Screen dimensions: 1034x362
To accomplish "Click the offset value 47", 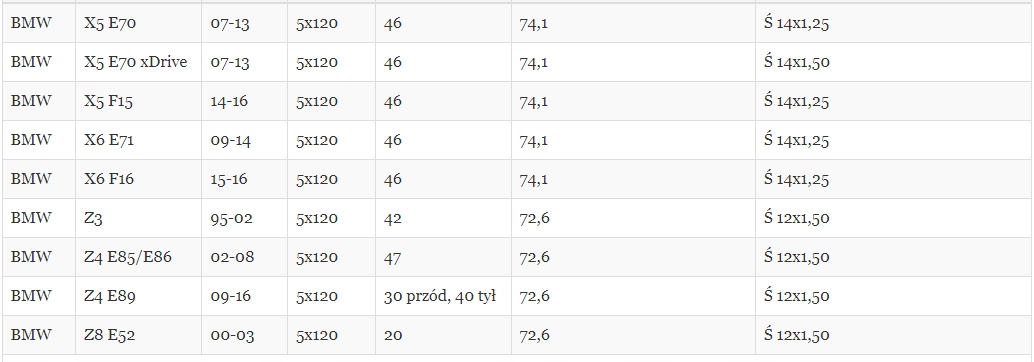I will [392, 256].
